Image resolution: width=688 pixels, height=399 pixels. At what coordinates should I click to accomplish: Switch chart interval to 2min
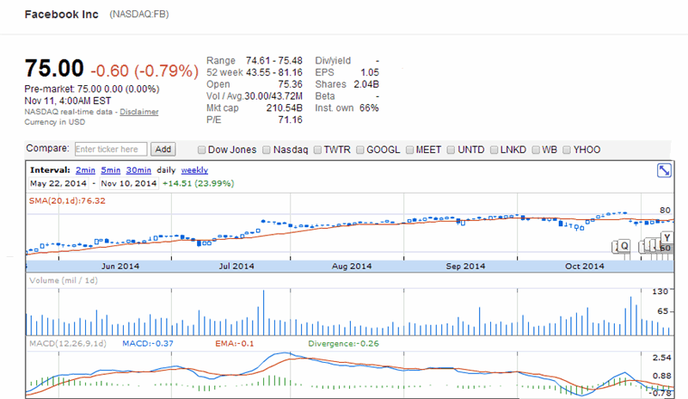85,170
